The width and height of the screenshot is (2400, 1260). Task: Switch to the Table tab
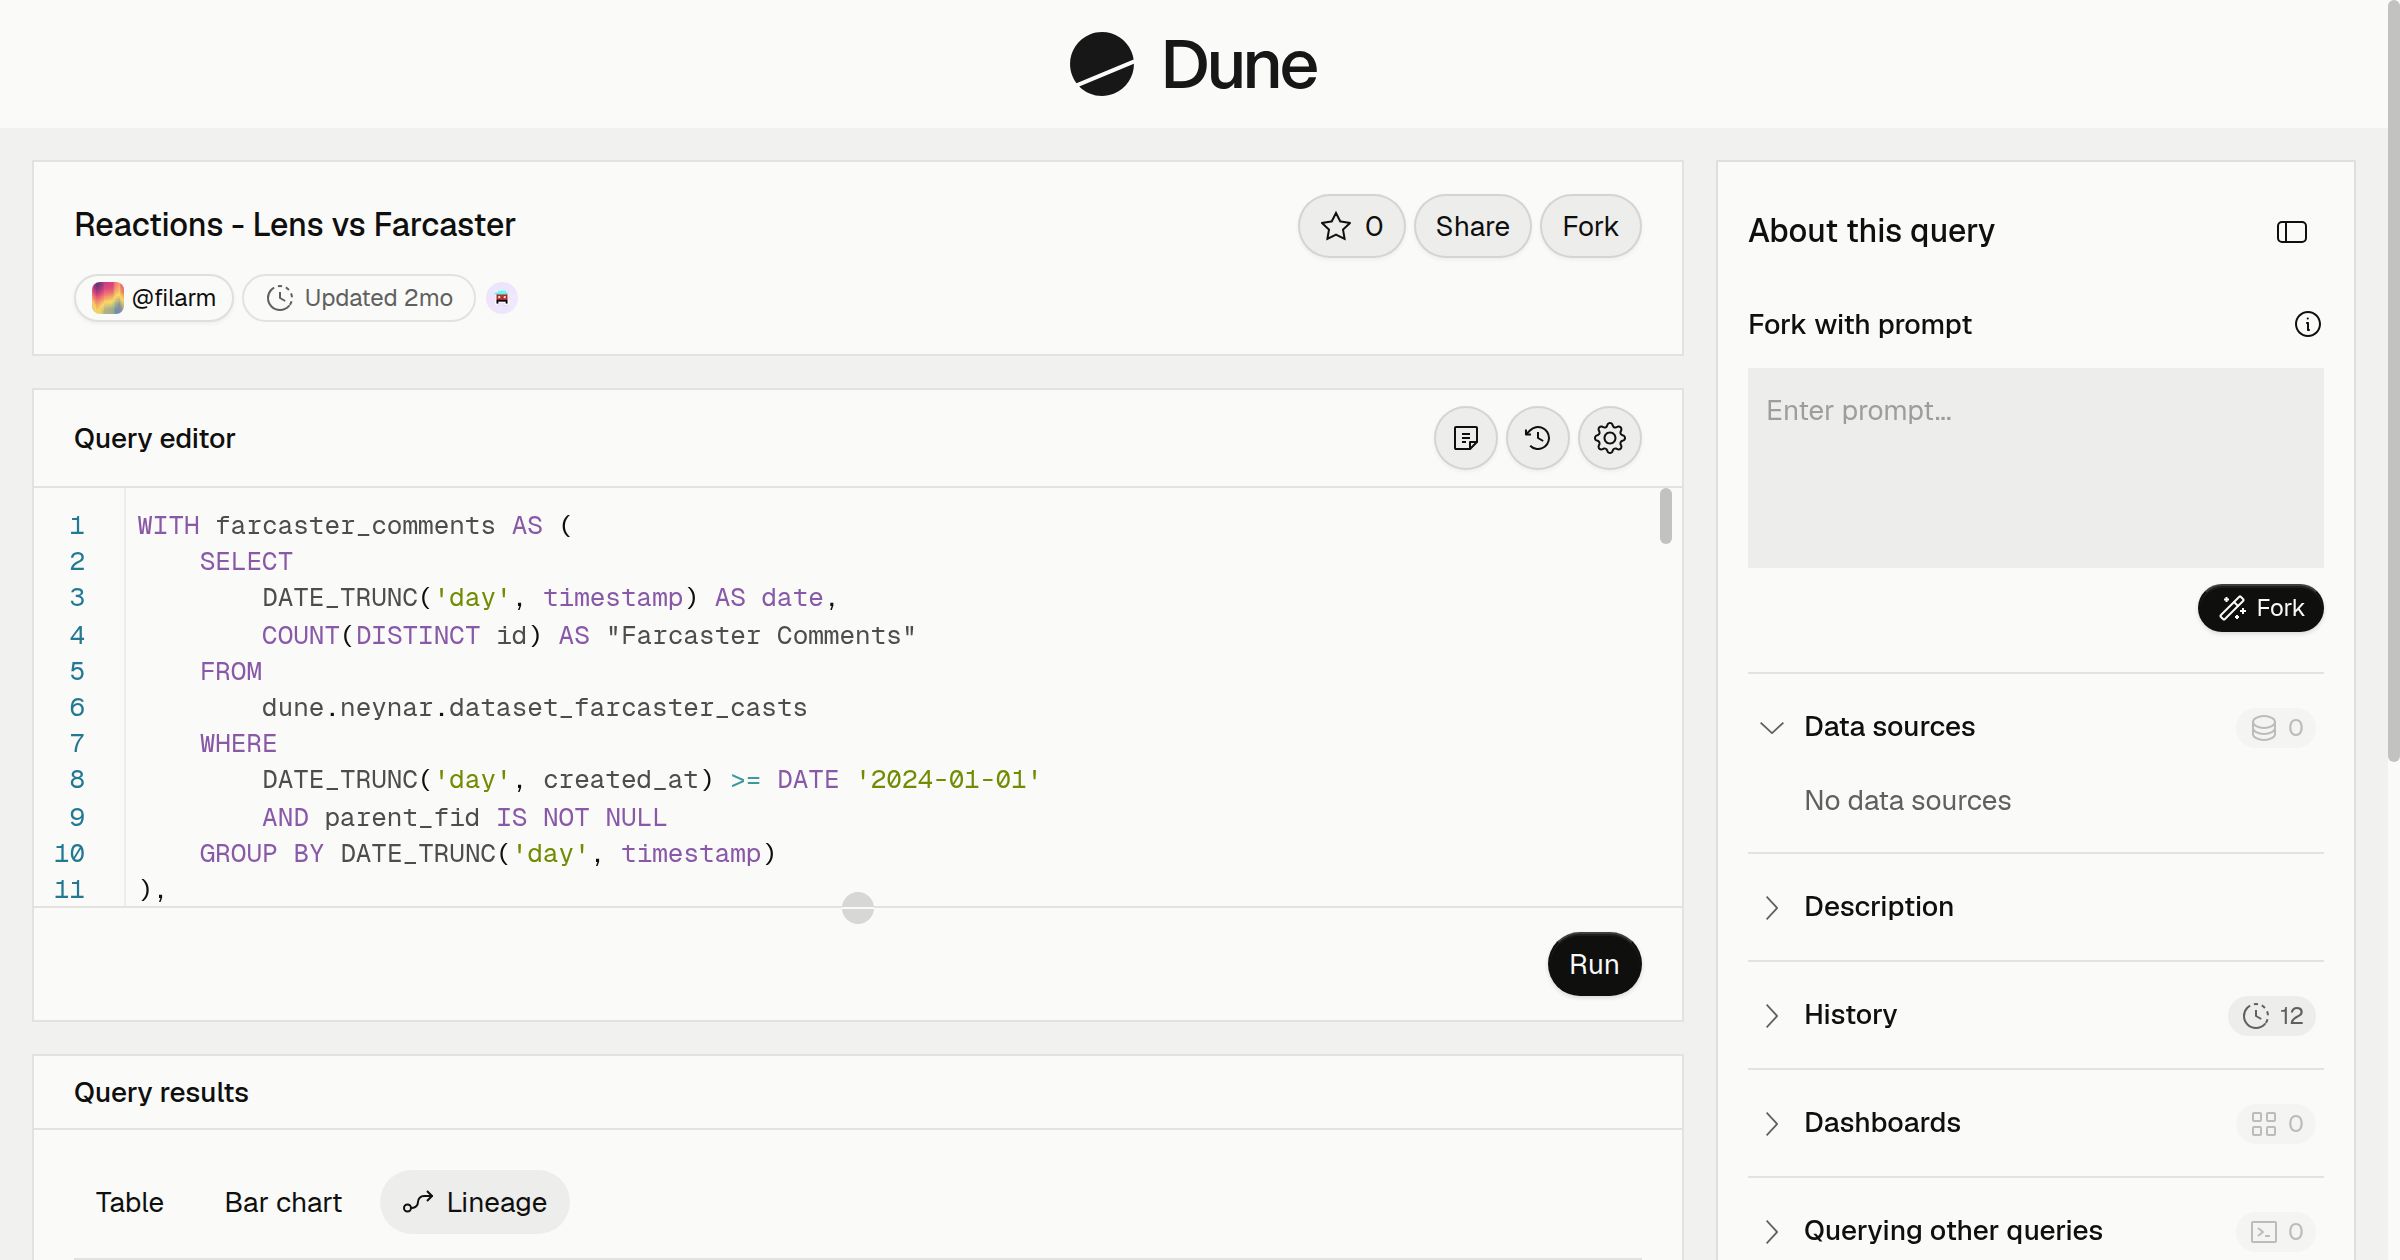coord(130,1202)
